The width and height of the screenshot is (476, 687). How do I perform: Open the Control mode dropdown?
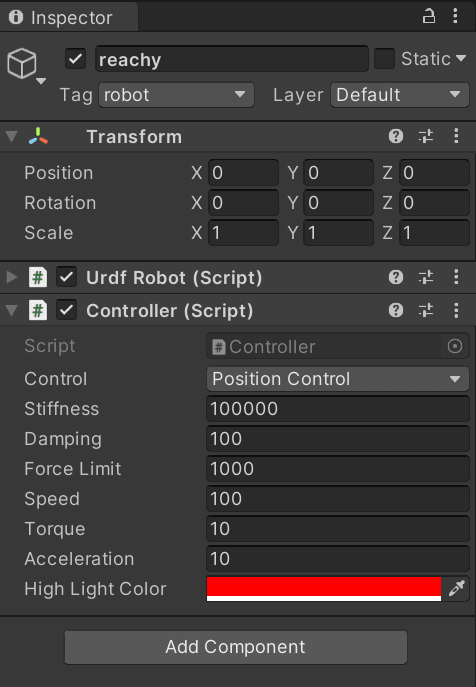pyautogui.click(x=337, y=379)
